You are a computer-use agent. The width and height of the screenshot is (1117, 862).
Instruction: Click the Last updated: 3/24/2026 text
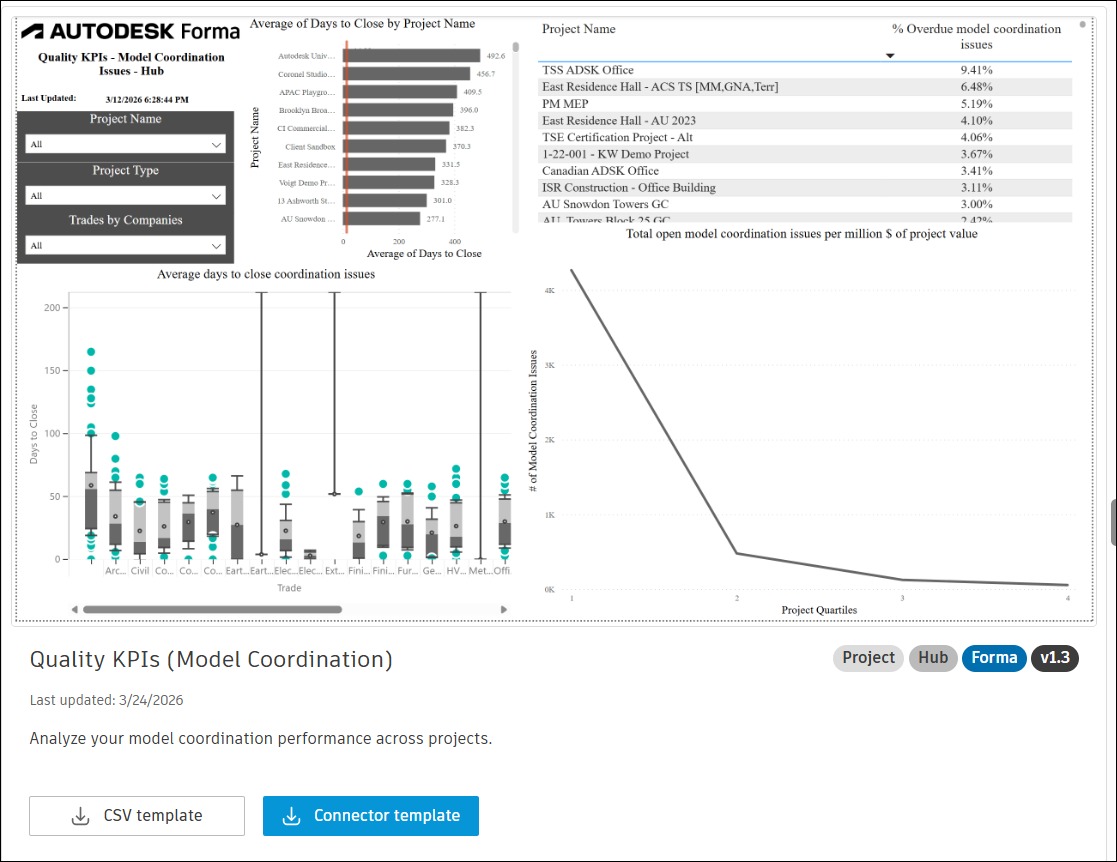[x=106, y=700]
